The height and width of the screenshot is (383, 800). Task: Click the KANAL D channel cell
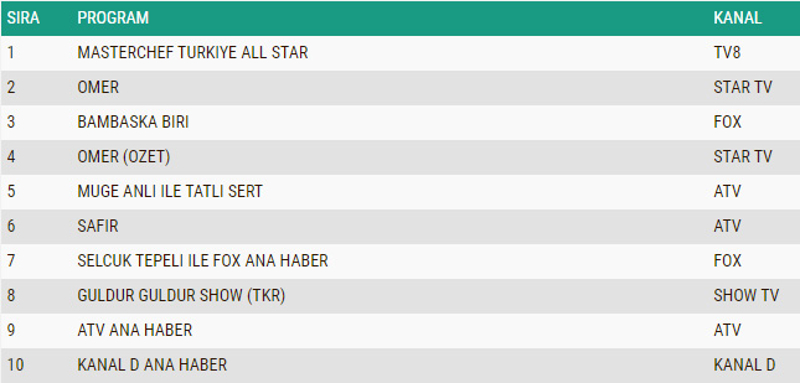point(744,365)
